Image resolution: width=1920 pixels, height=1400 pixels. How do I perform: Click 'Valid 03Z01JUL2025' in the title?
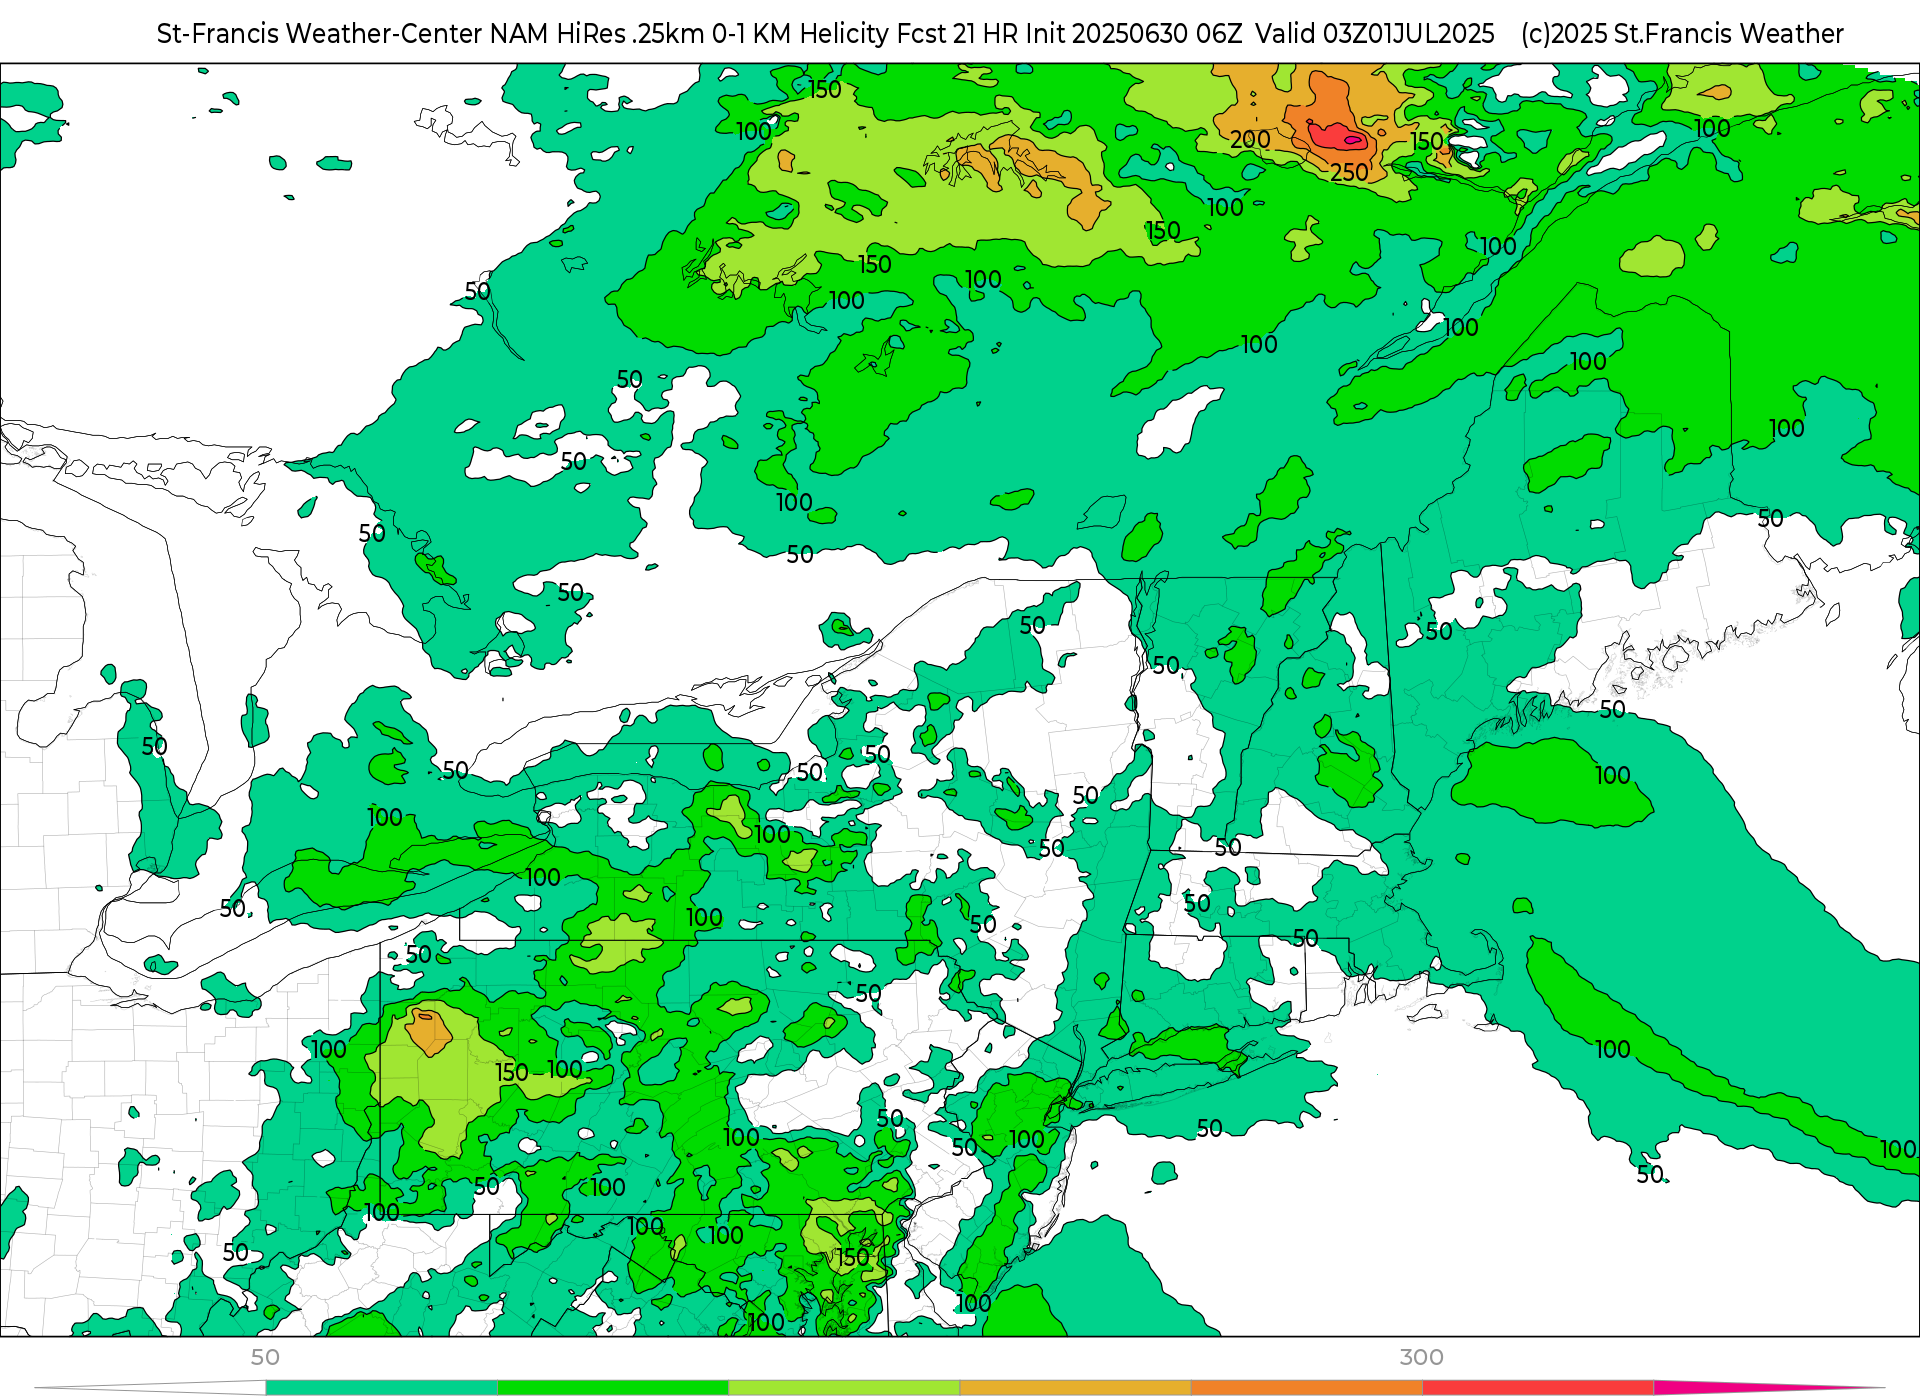tap(1375, 34)
